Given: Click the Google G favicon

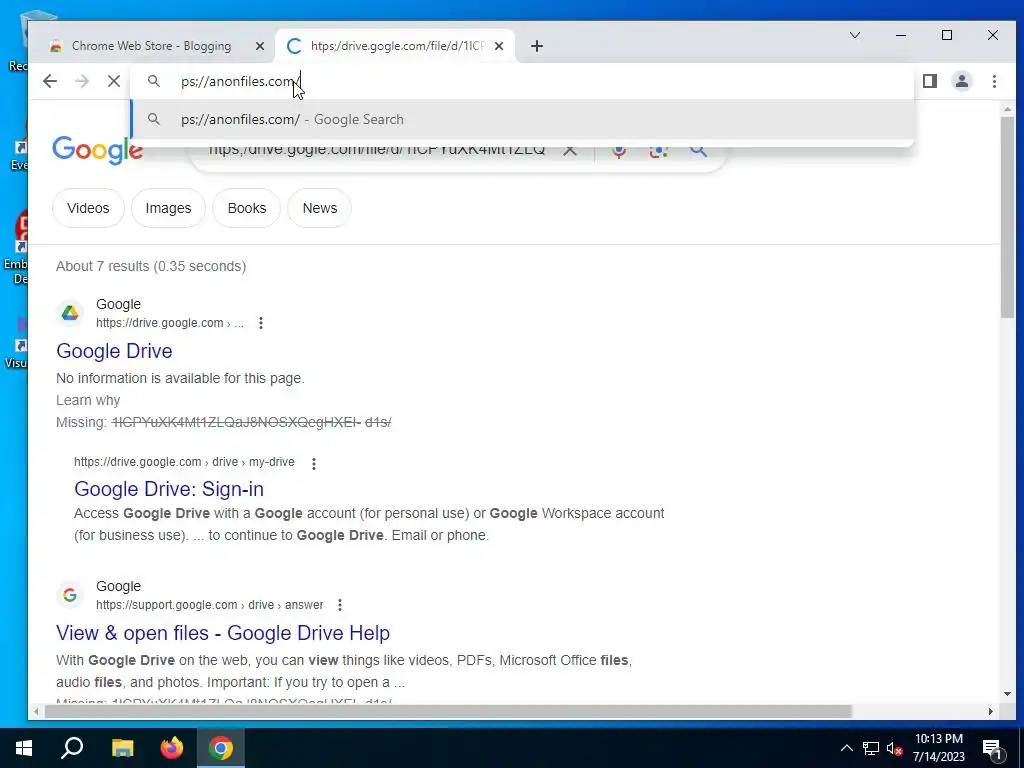Looking at the screenshot, I should [x=70, y=596].
